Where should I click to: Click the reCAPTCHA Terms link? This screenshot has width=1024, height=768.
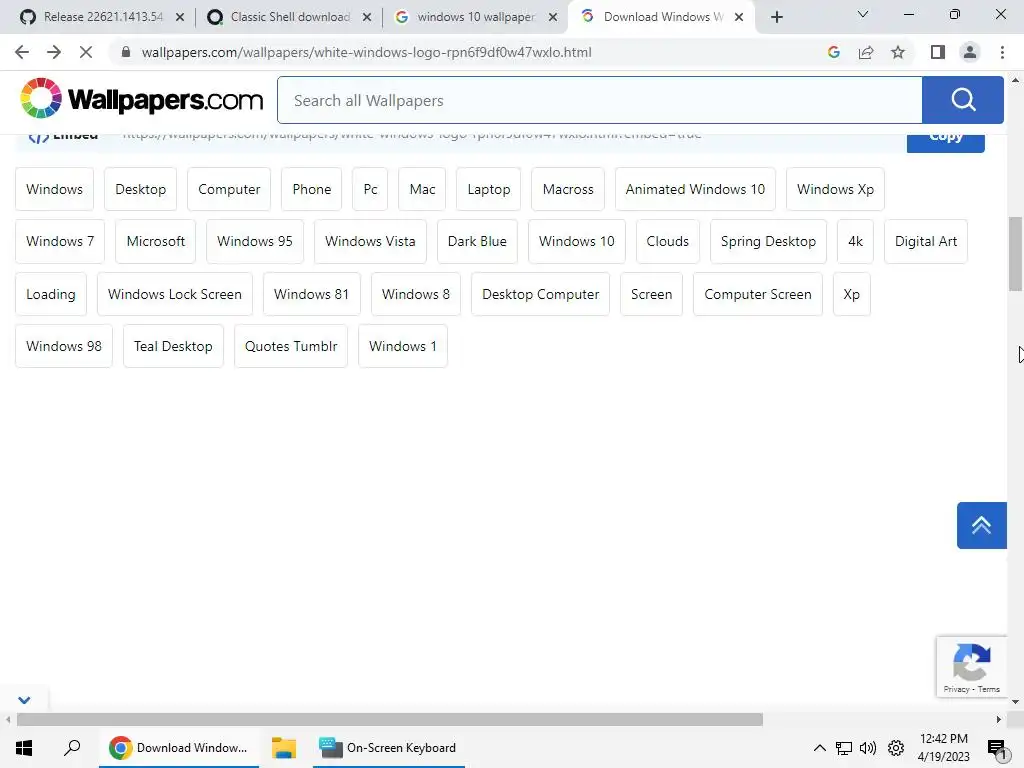[989, 689]
